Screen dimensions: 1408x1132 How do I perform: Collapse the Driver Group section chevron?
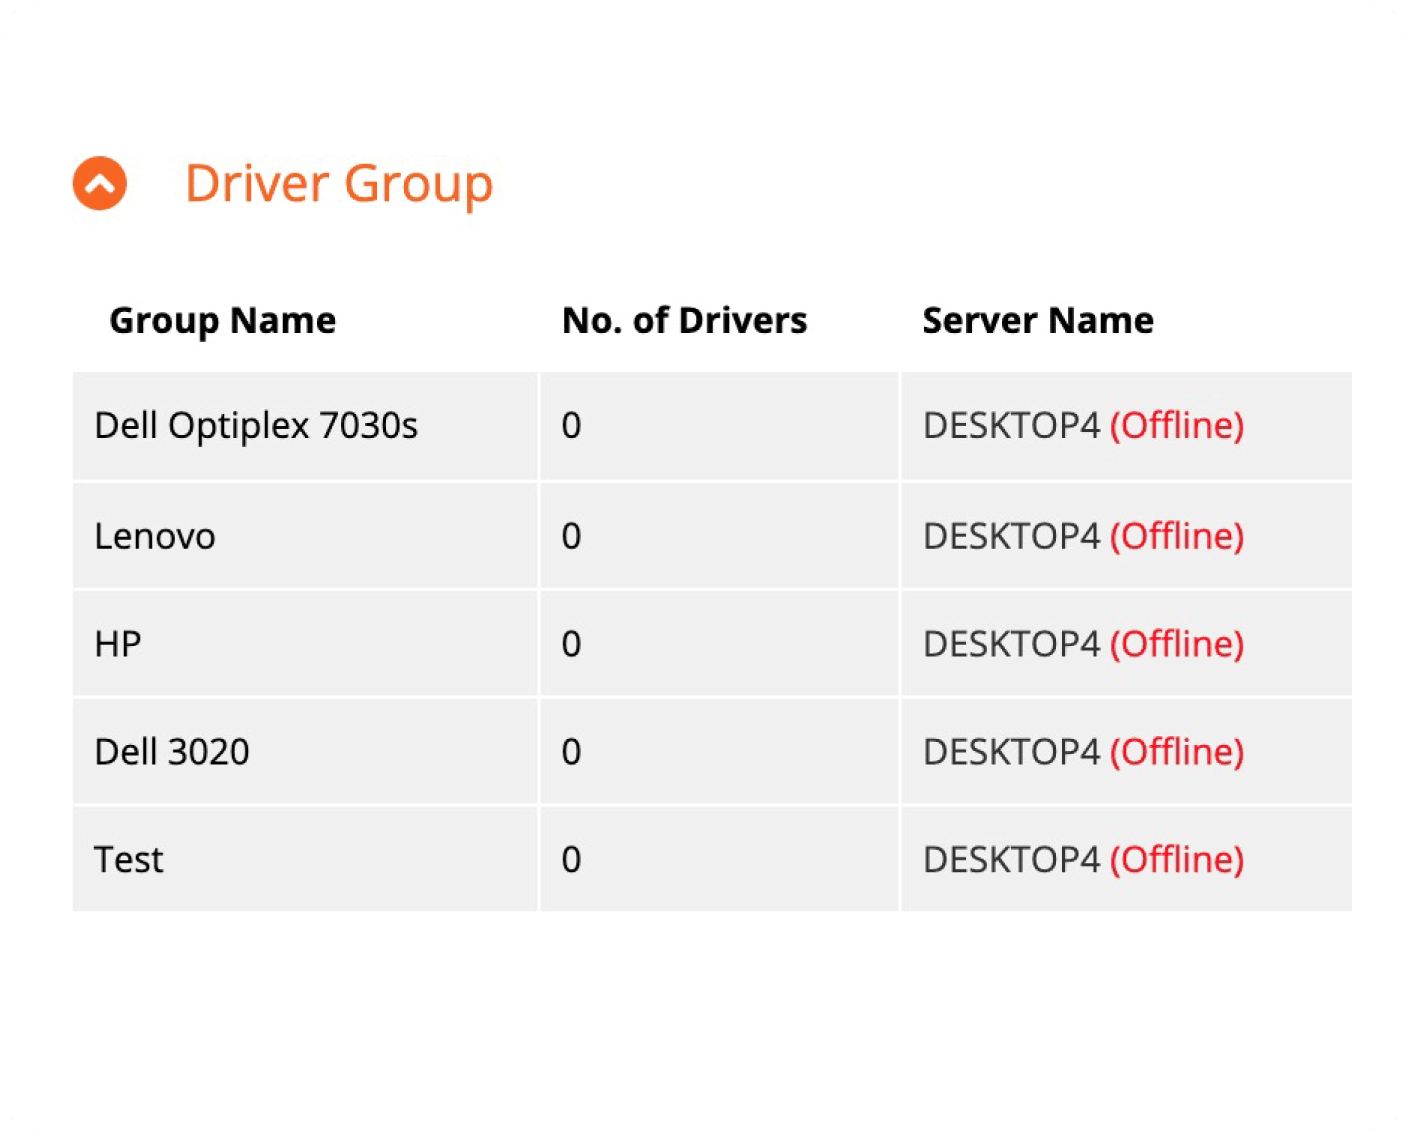click(100, 184)
